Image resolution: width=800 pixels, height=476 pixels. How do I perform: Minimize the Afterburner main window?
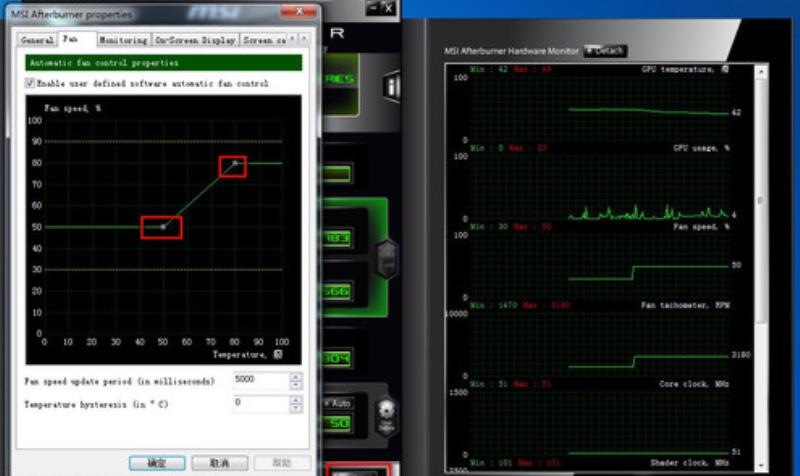[x=373, y=8]
